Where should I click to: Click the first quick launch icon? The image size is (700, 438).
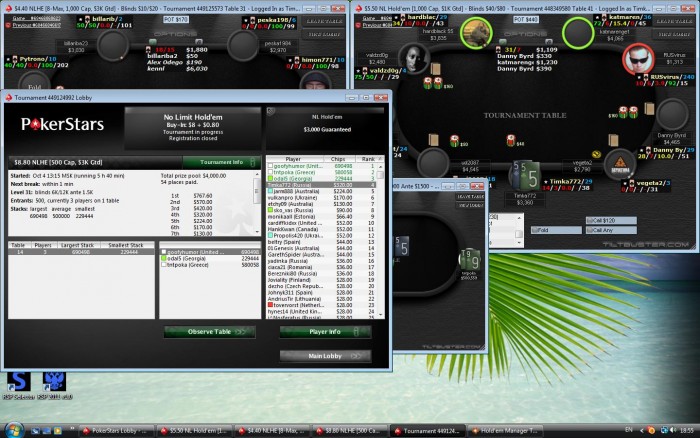(36, 431)
